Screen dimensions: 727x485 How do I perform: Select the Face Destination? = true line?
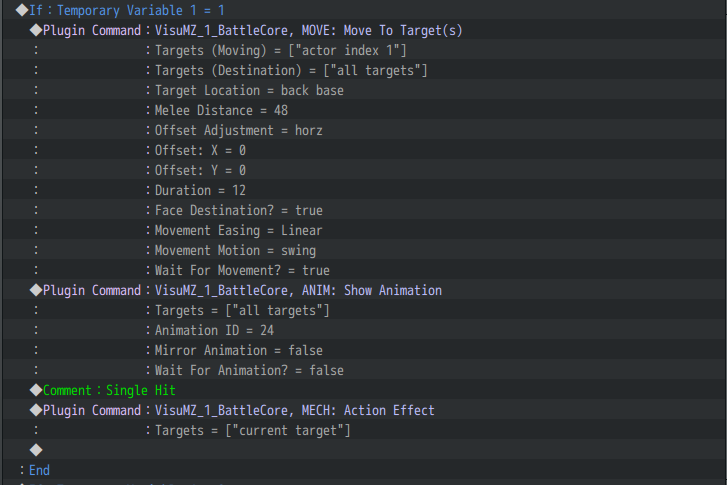(x=364, y=210)
